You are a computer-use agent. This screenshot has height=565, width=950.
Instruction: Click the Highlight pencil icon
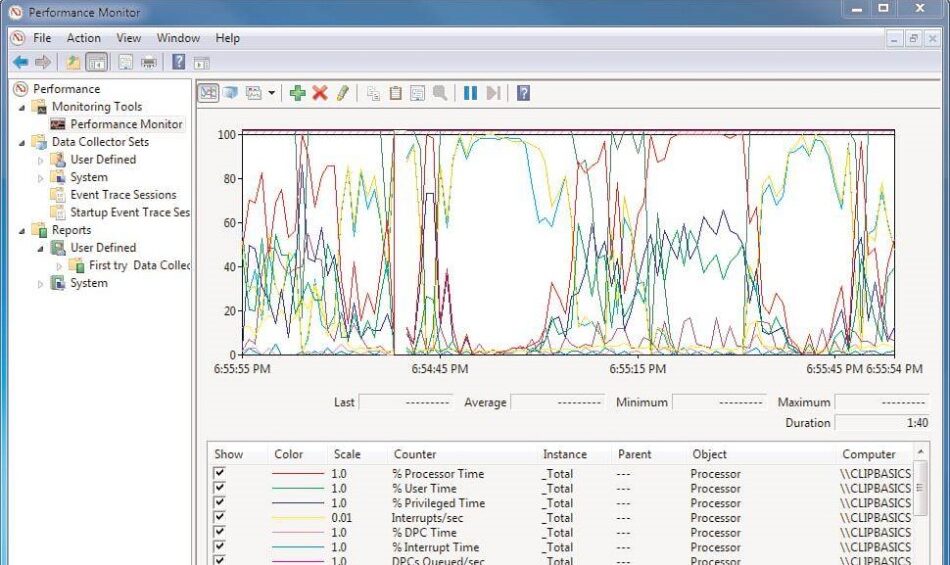coord(342,93)
